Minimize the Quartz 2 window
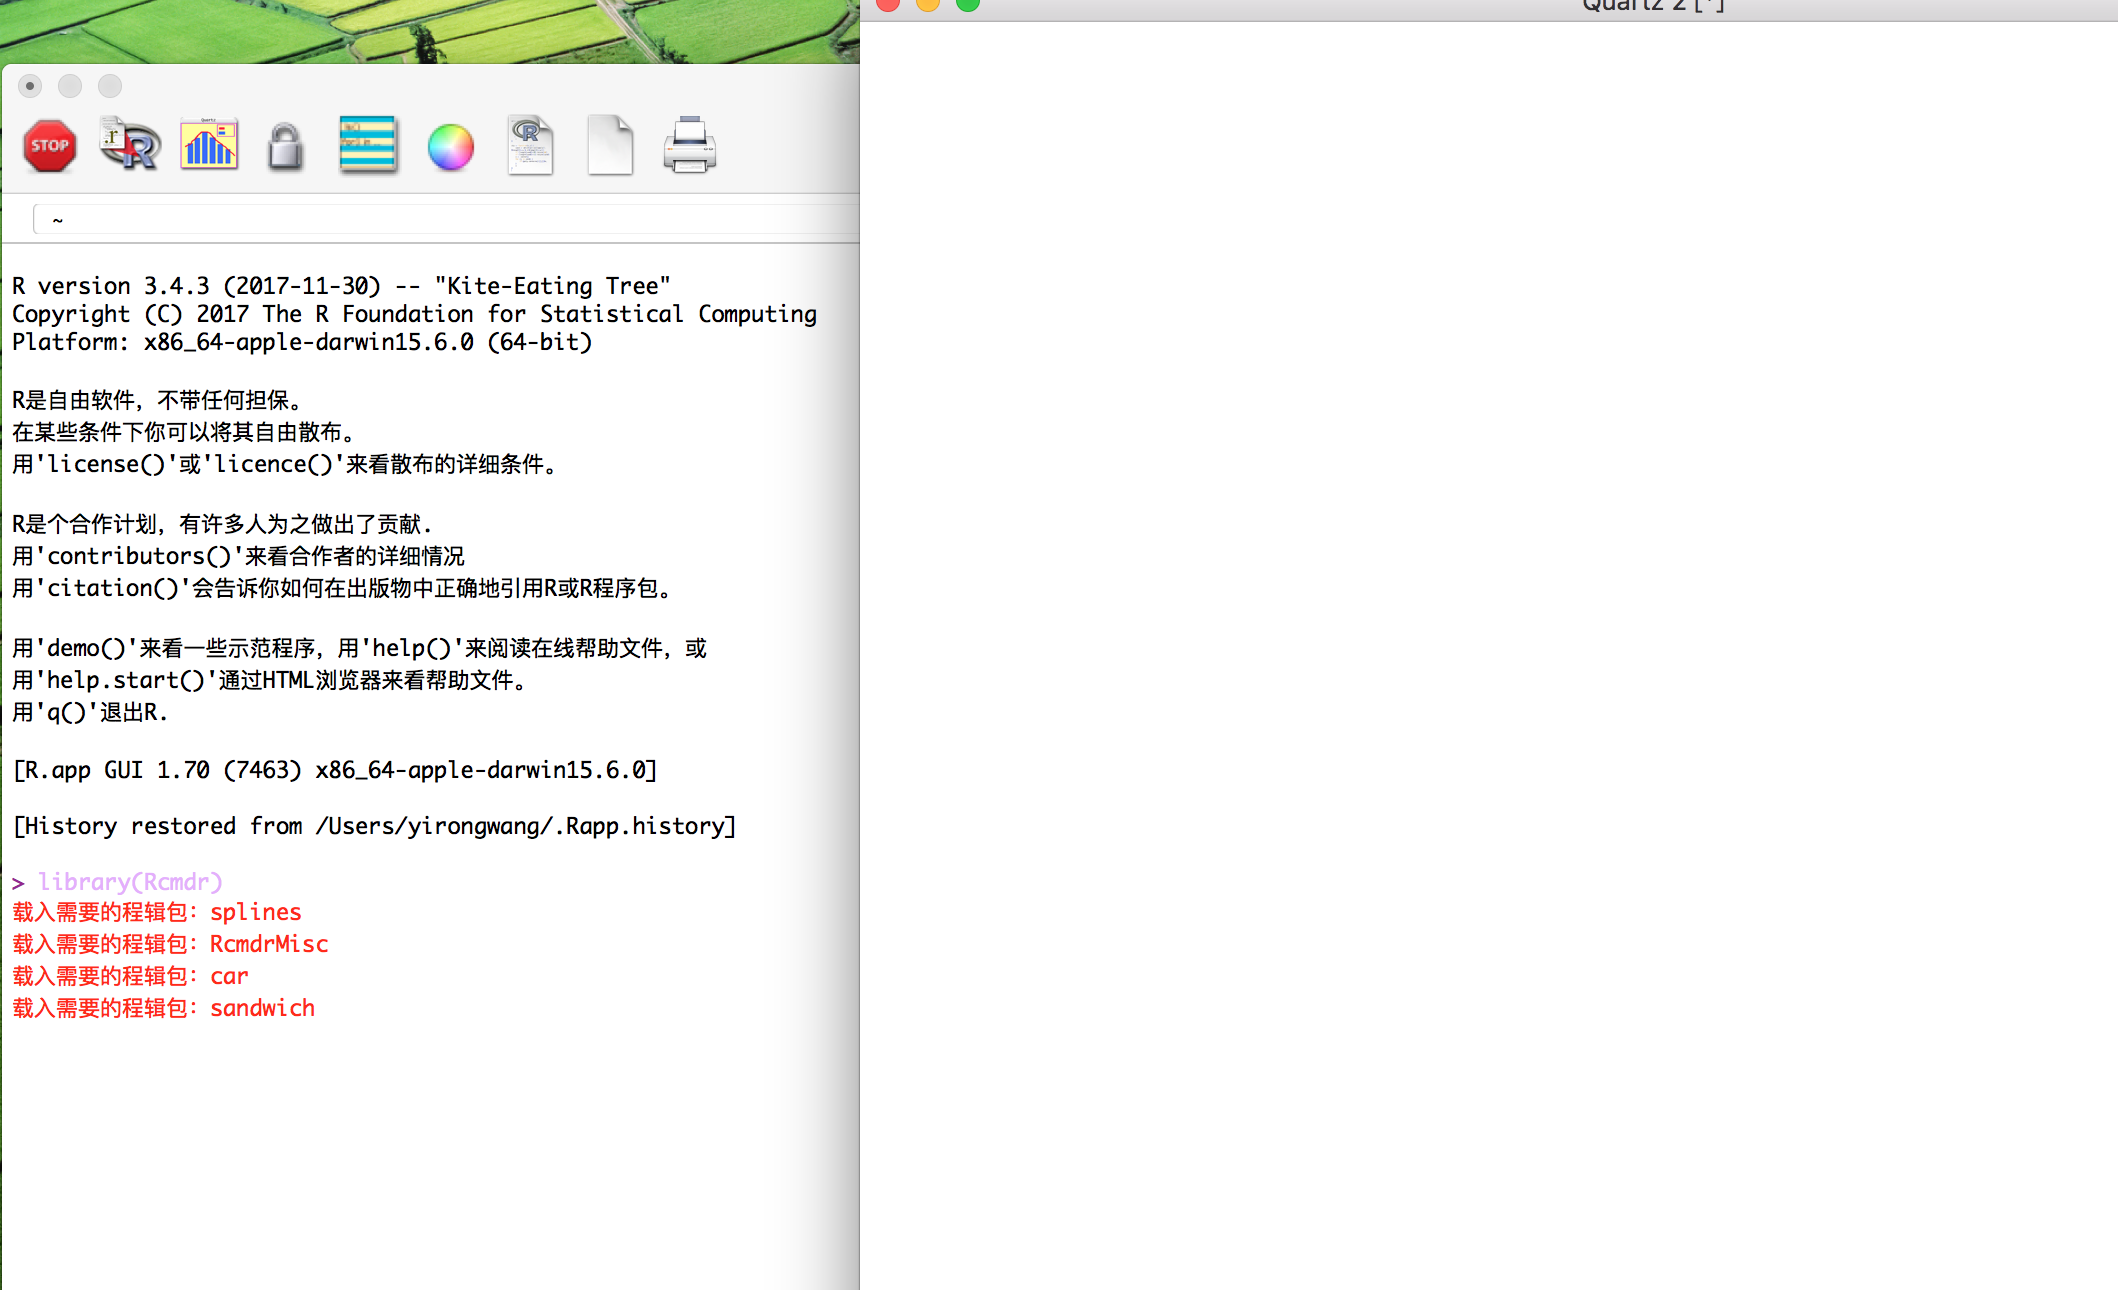Screen dimensions: 2118x1290 point(928,4)
